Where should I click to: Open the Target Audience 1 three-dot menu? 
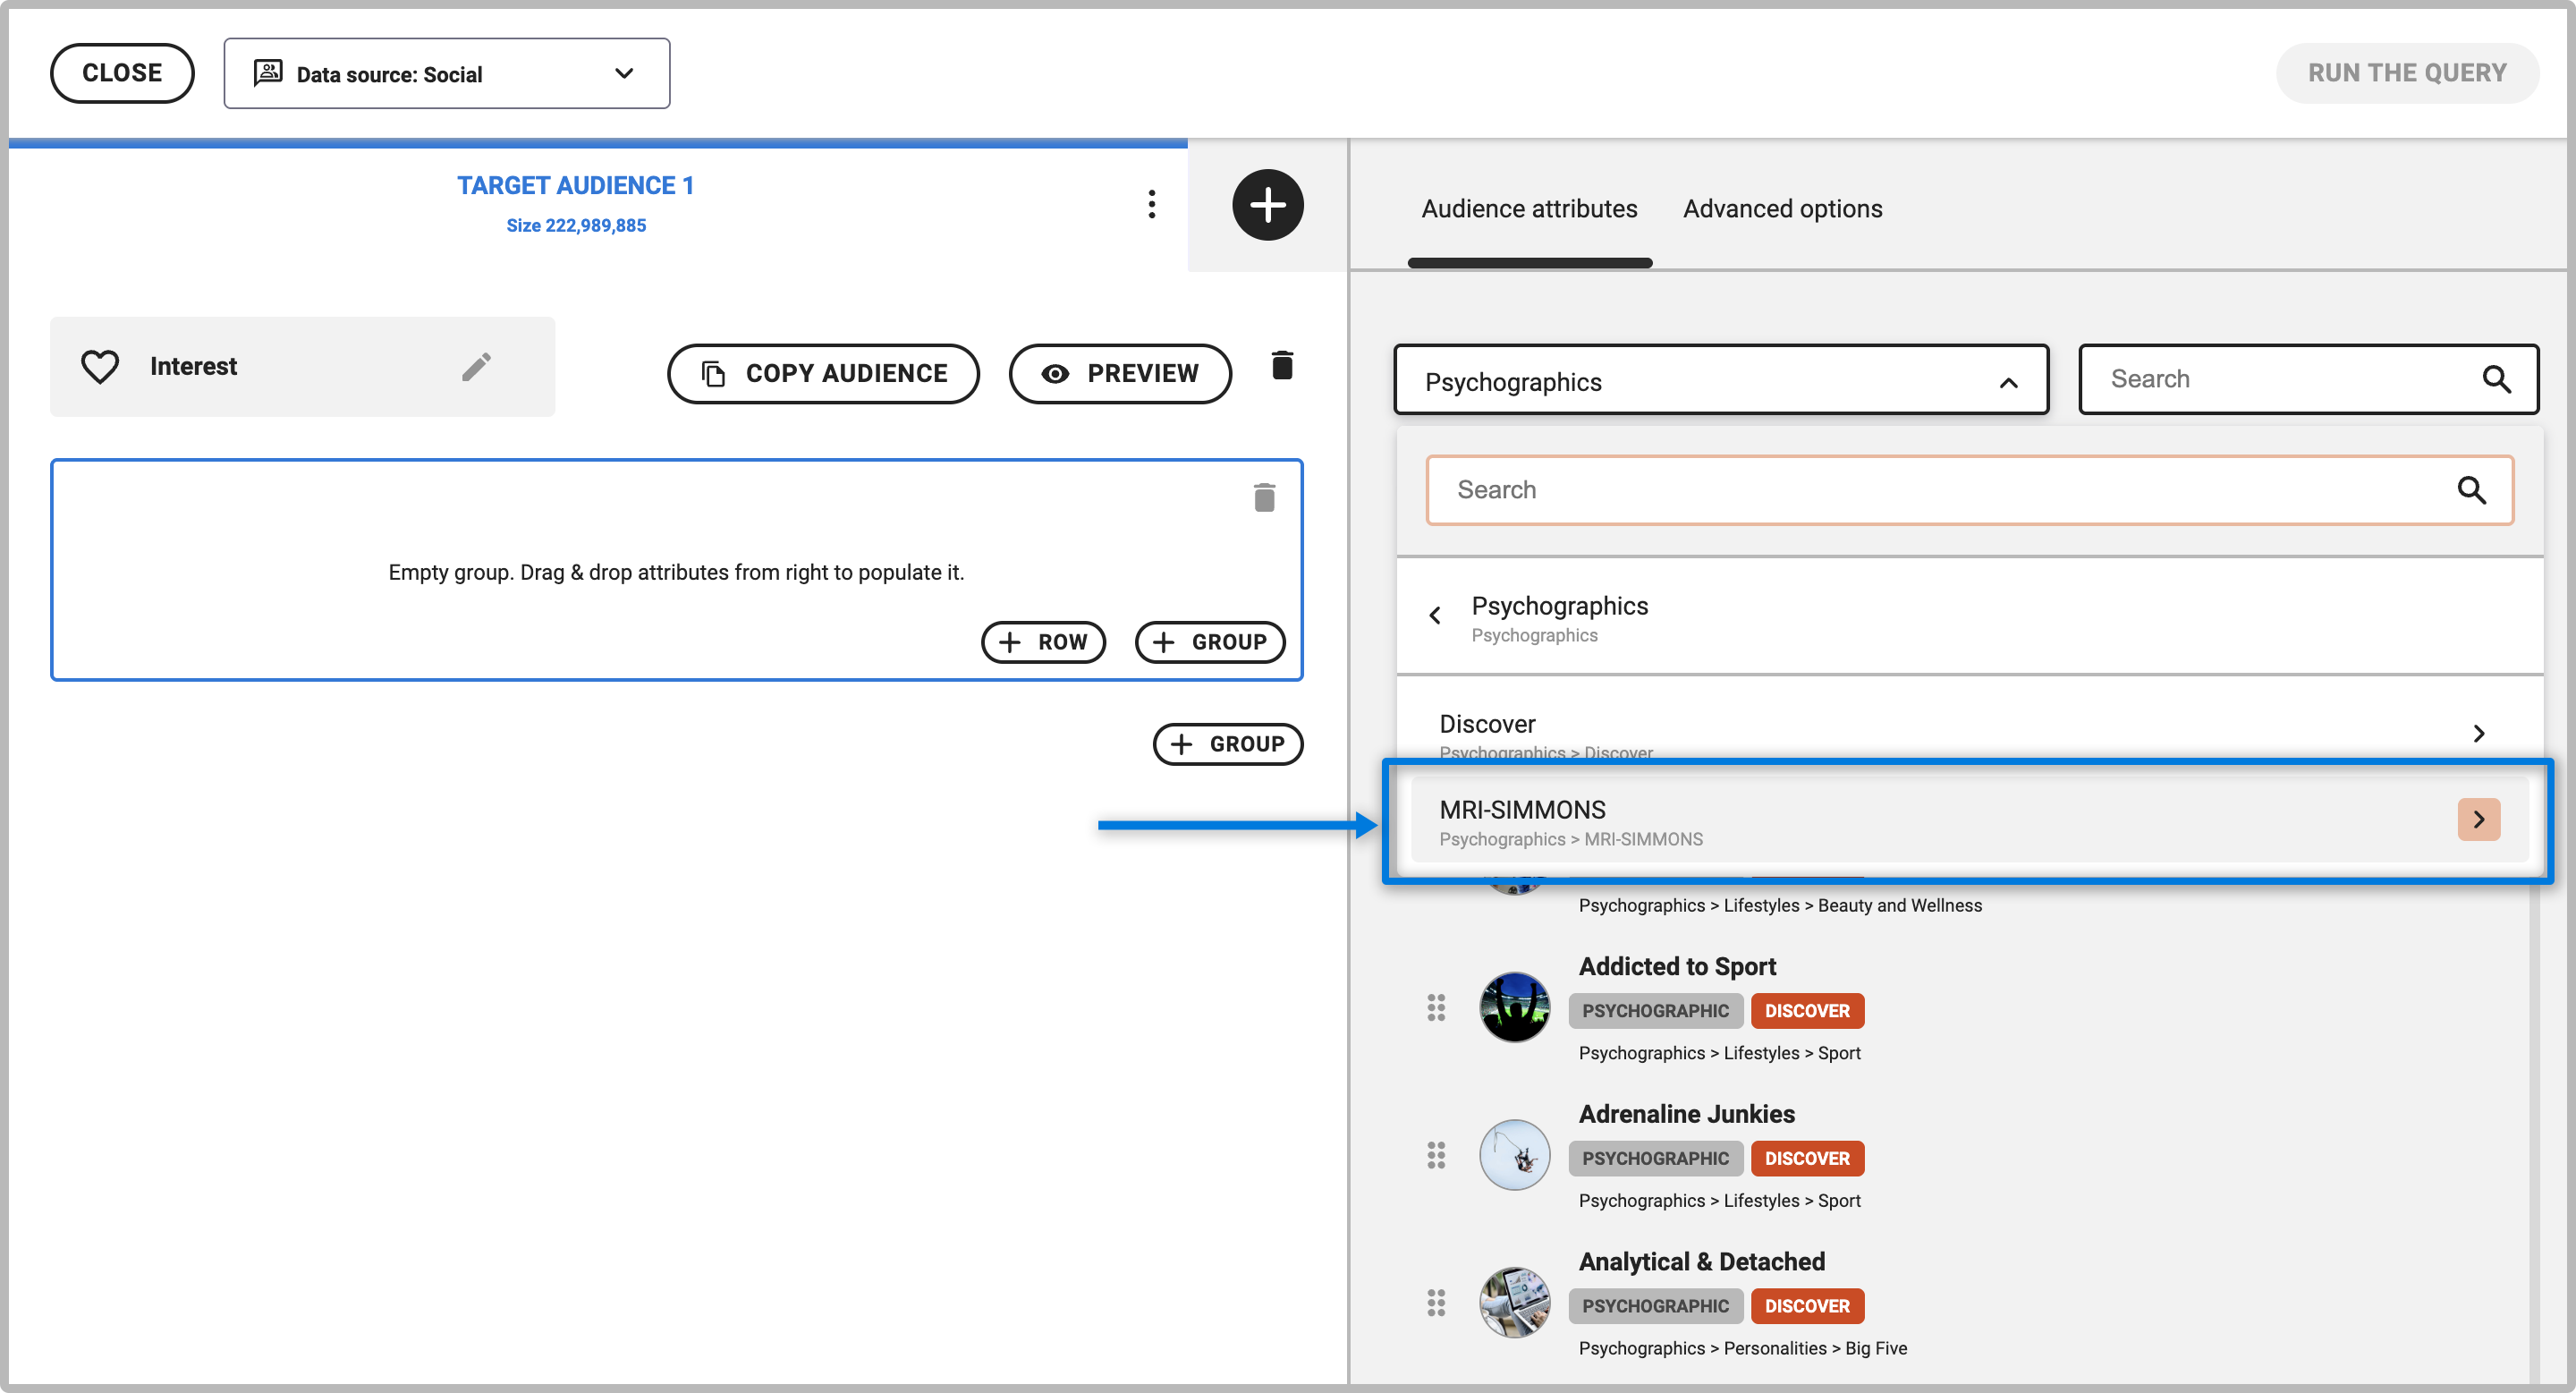click(x=1151, y=204)
